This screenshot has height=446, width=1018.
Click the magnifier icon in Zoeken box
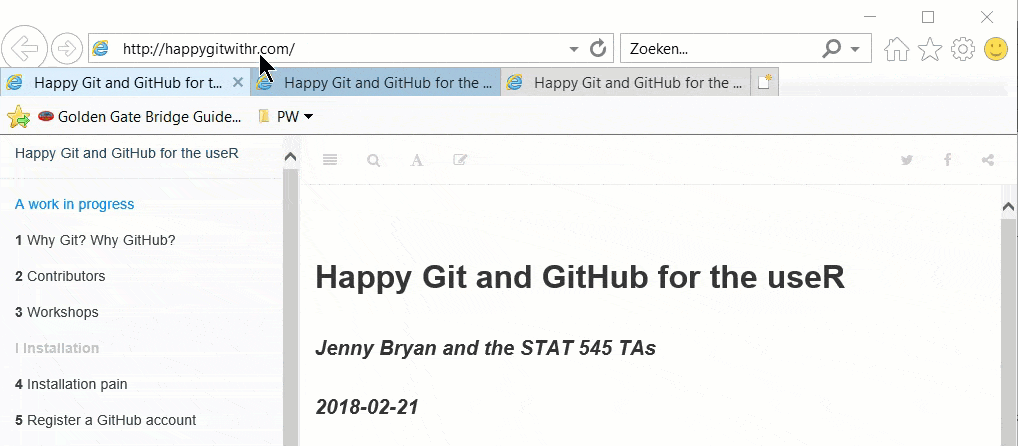click(832, 48)
